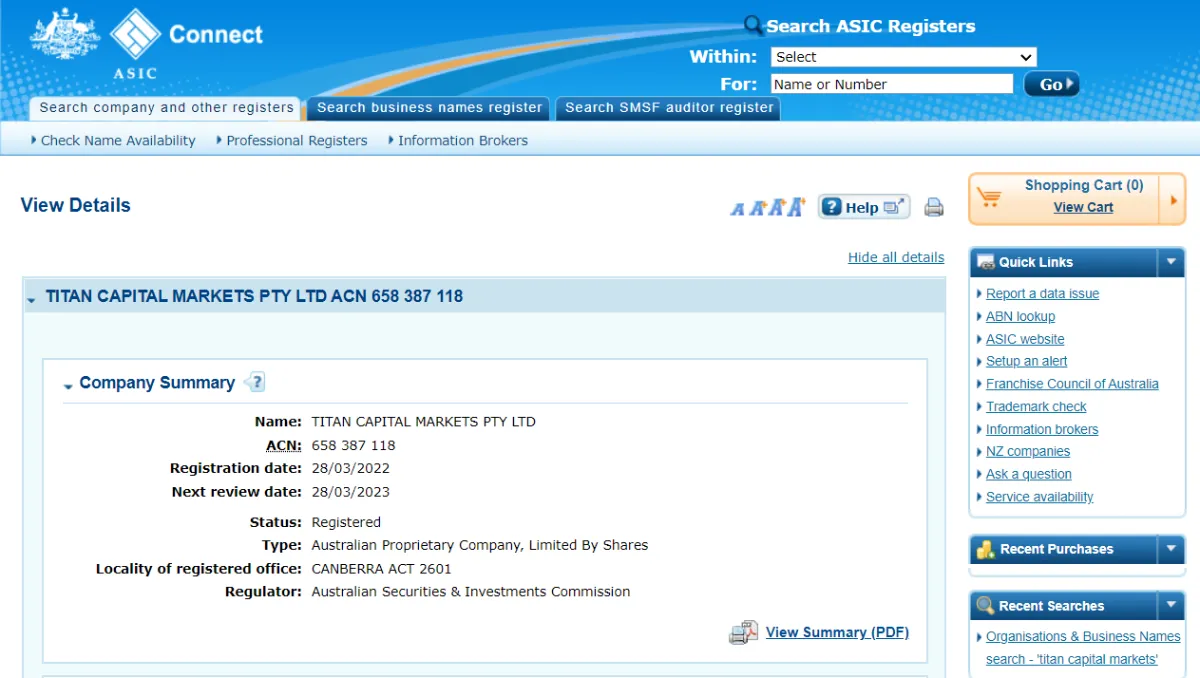Open Service availability link
This screenshot has width=1200, height=678.
point(1039,497)
